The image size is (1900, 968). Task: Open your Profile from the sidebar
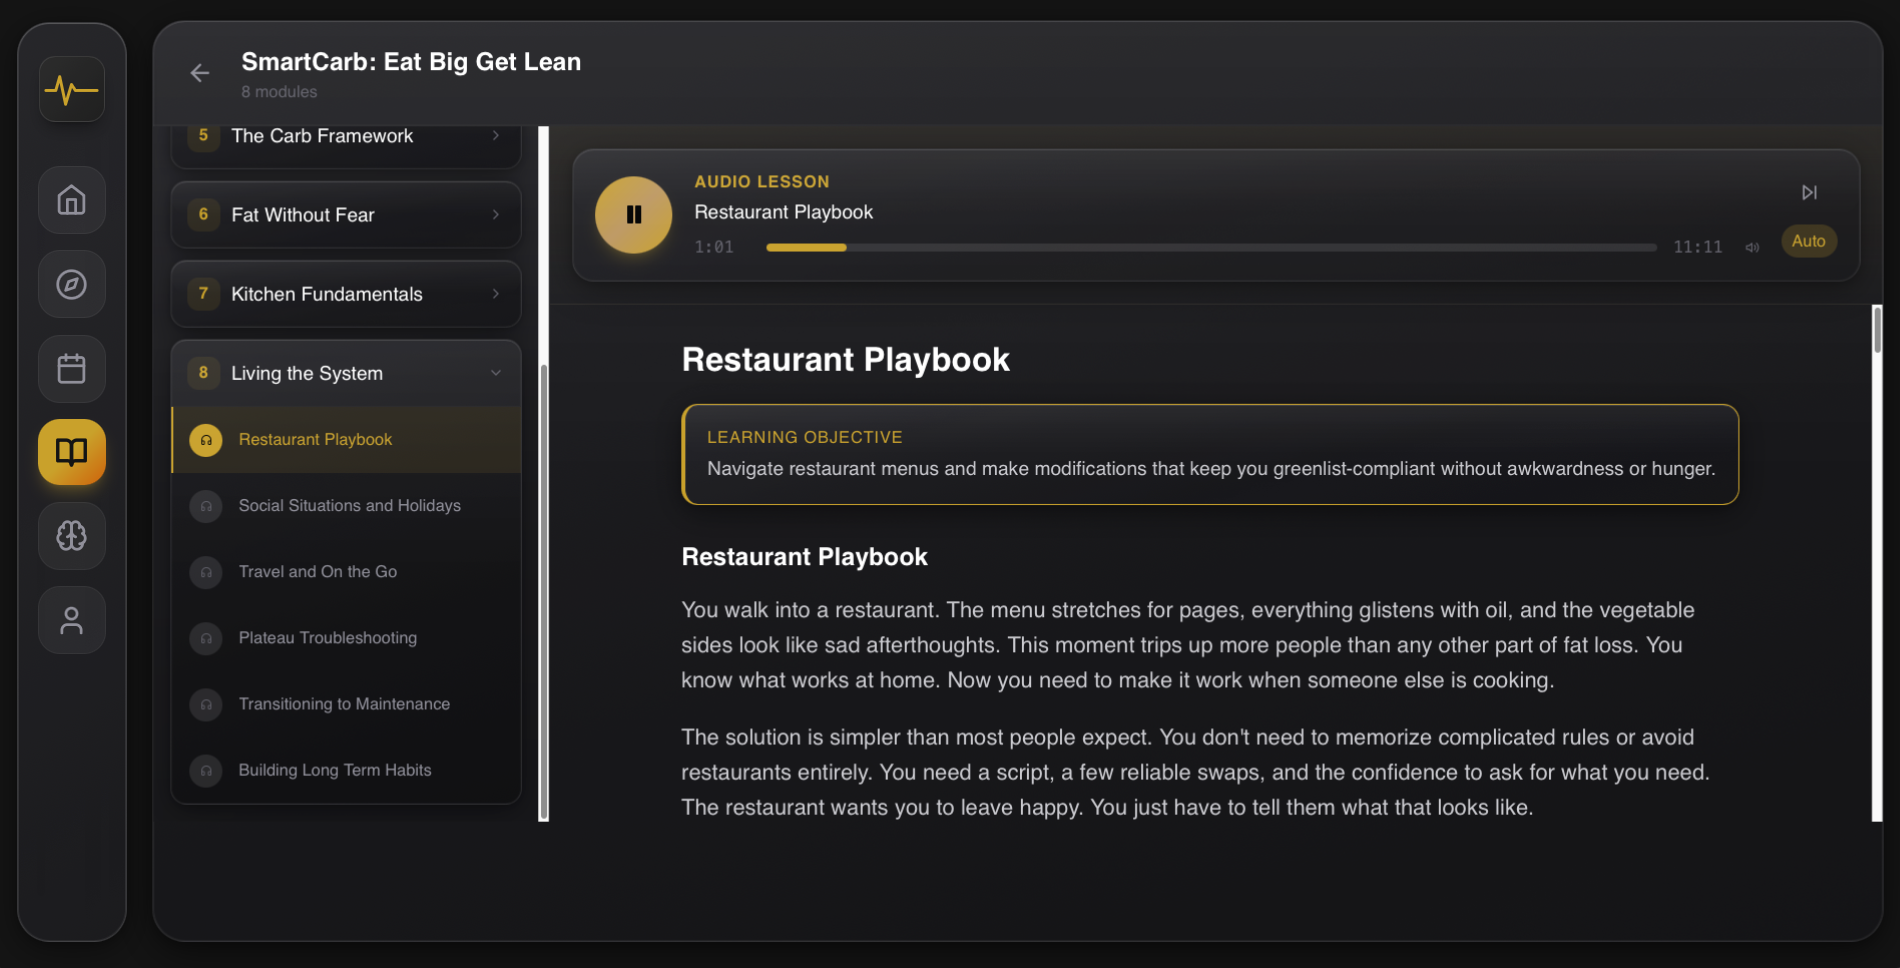click(x=71, y=620)
